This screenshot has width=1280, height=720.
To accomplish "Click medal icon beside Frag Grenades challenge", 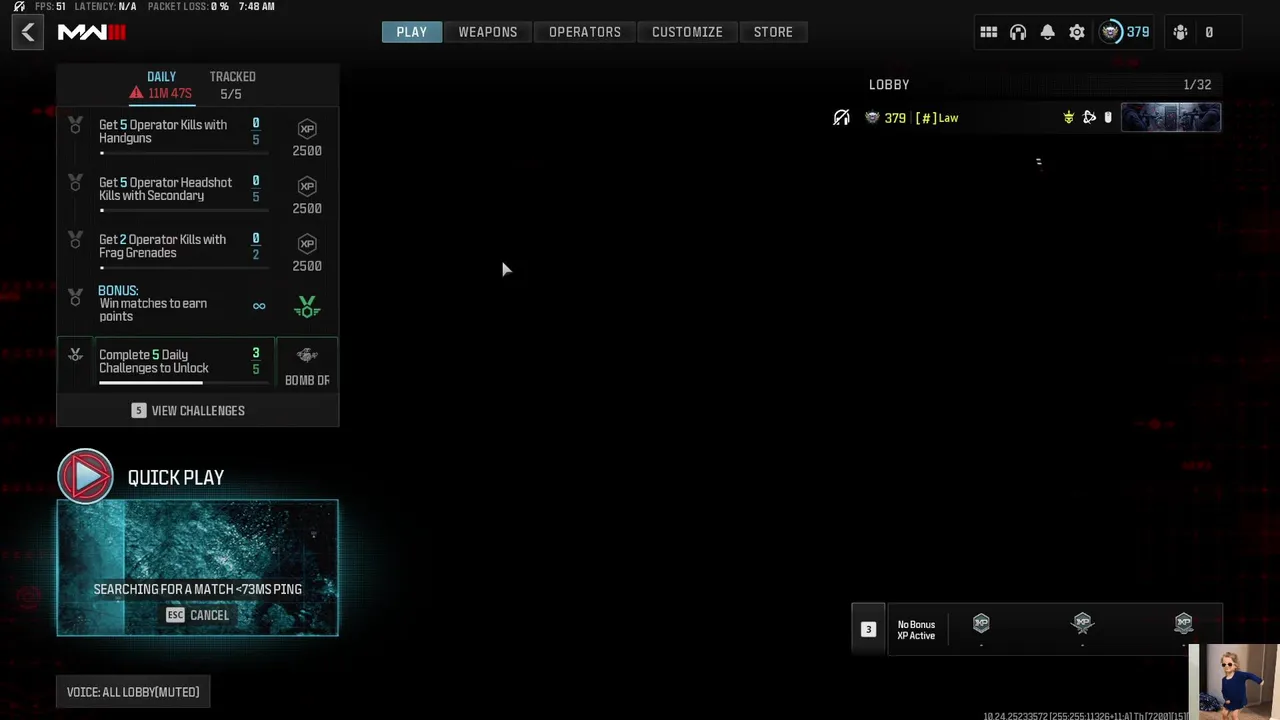I will point(75,240).
